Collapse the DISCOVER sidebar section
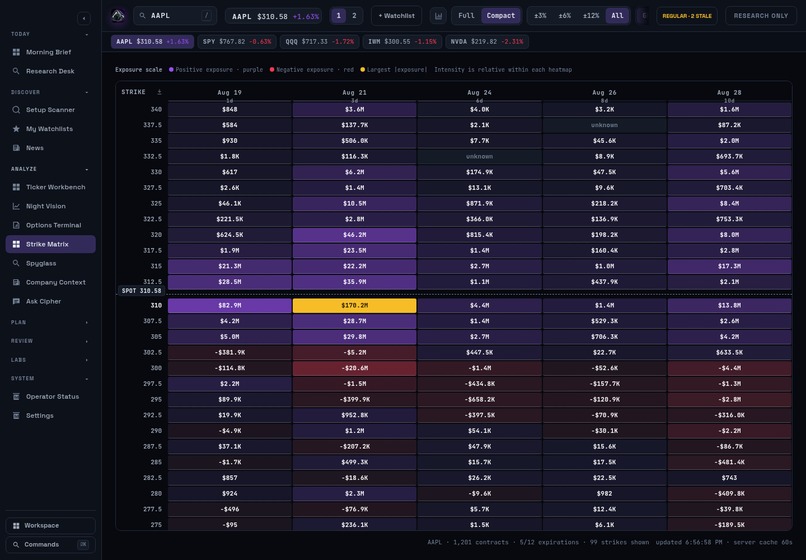This screenshot has width=806, height=560. [x=50, y=93]
